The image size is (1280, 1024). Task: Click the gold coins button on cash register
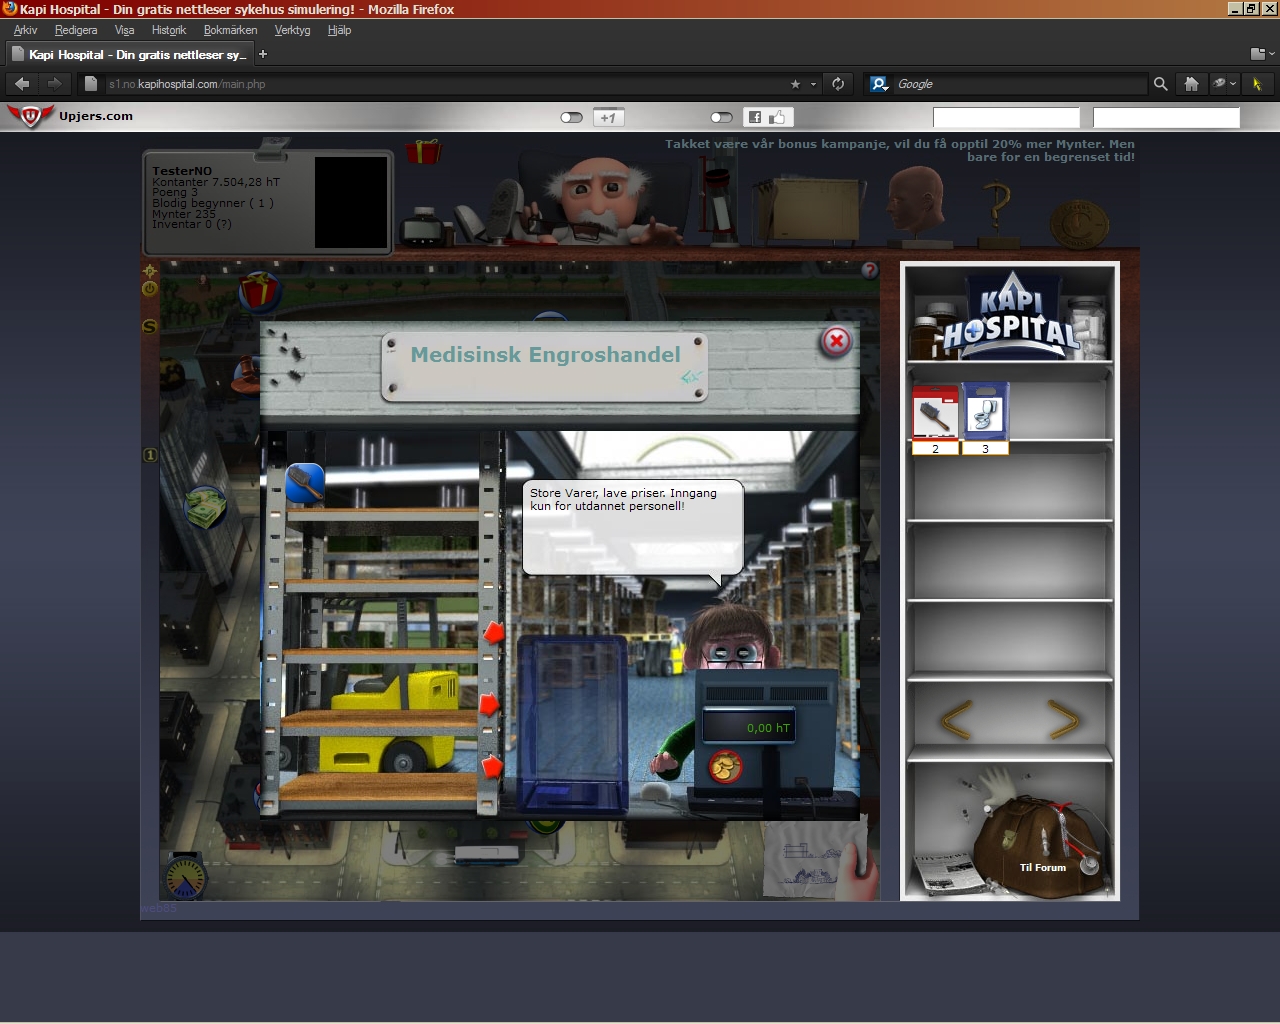tap(725, 767)
